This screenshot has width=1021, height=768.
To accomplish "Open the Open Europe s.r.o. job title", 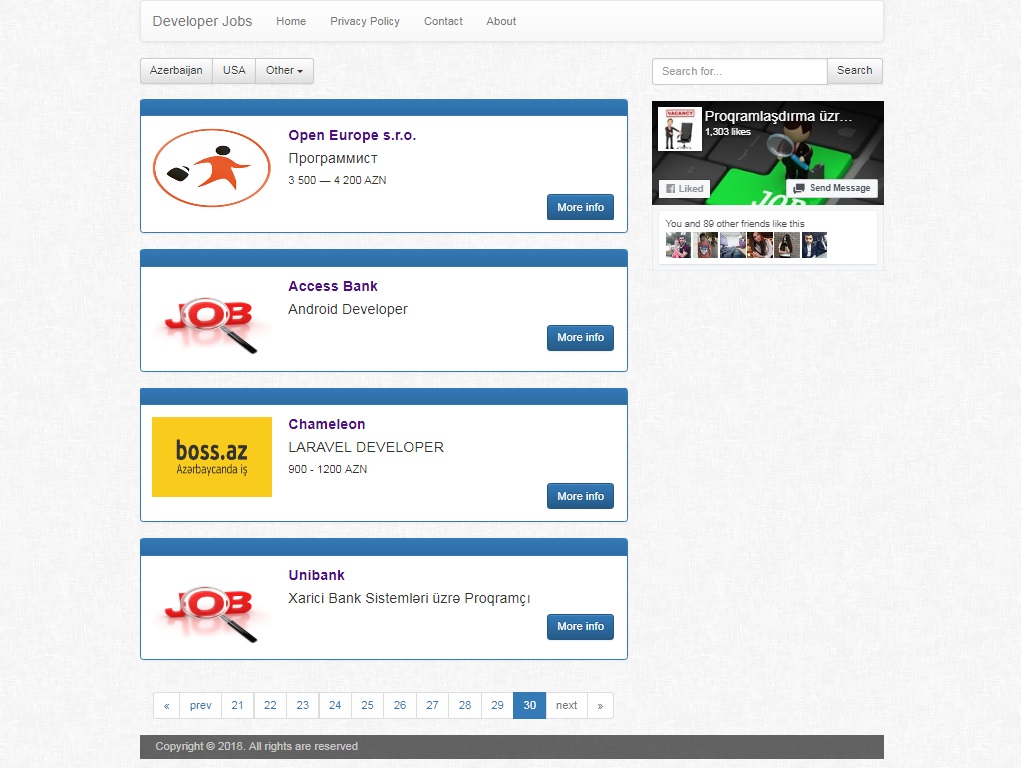I will pyautogui.click(x=352, y=135).
